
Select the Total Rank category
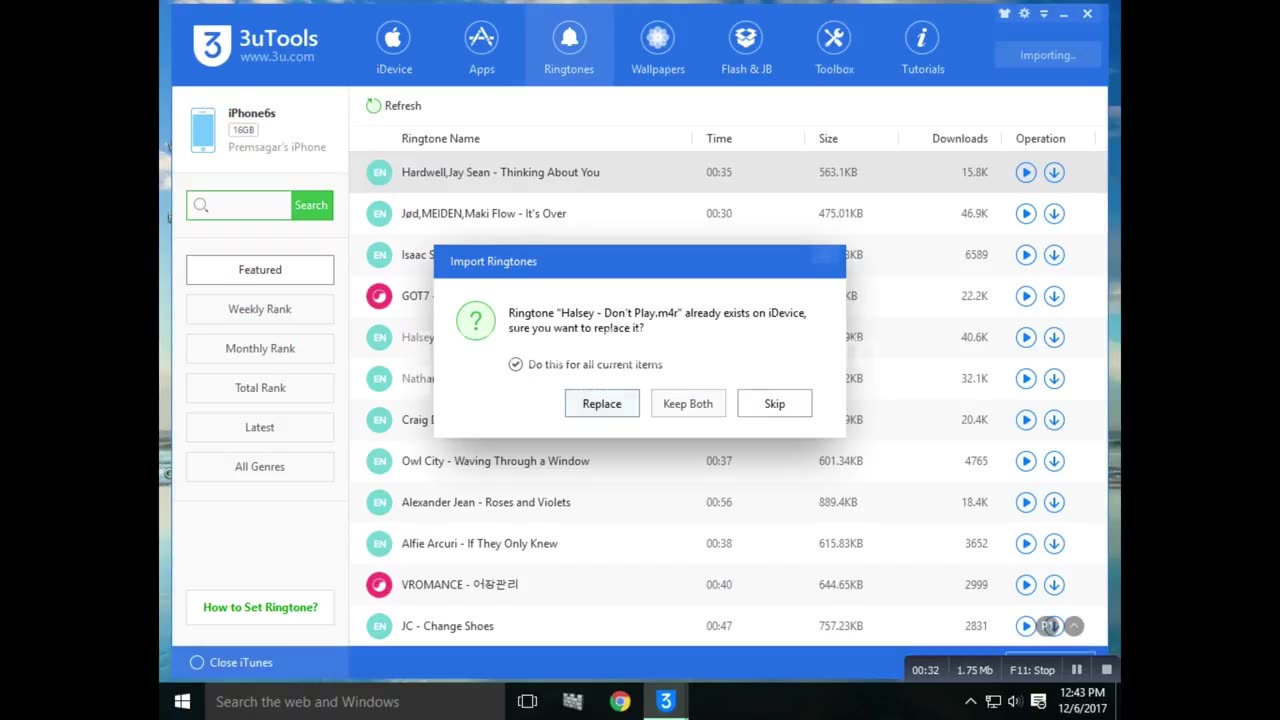[260, 388]
